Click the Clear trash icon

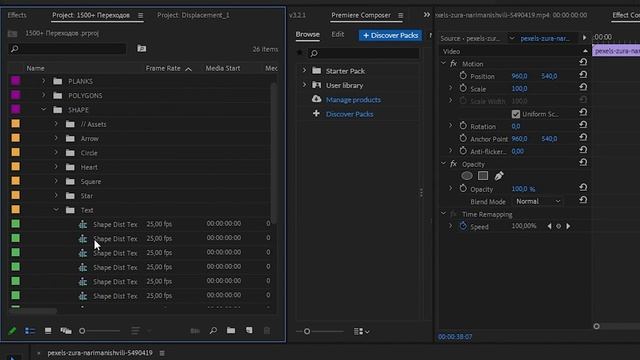[x=267, y=331]
